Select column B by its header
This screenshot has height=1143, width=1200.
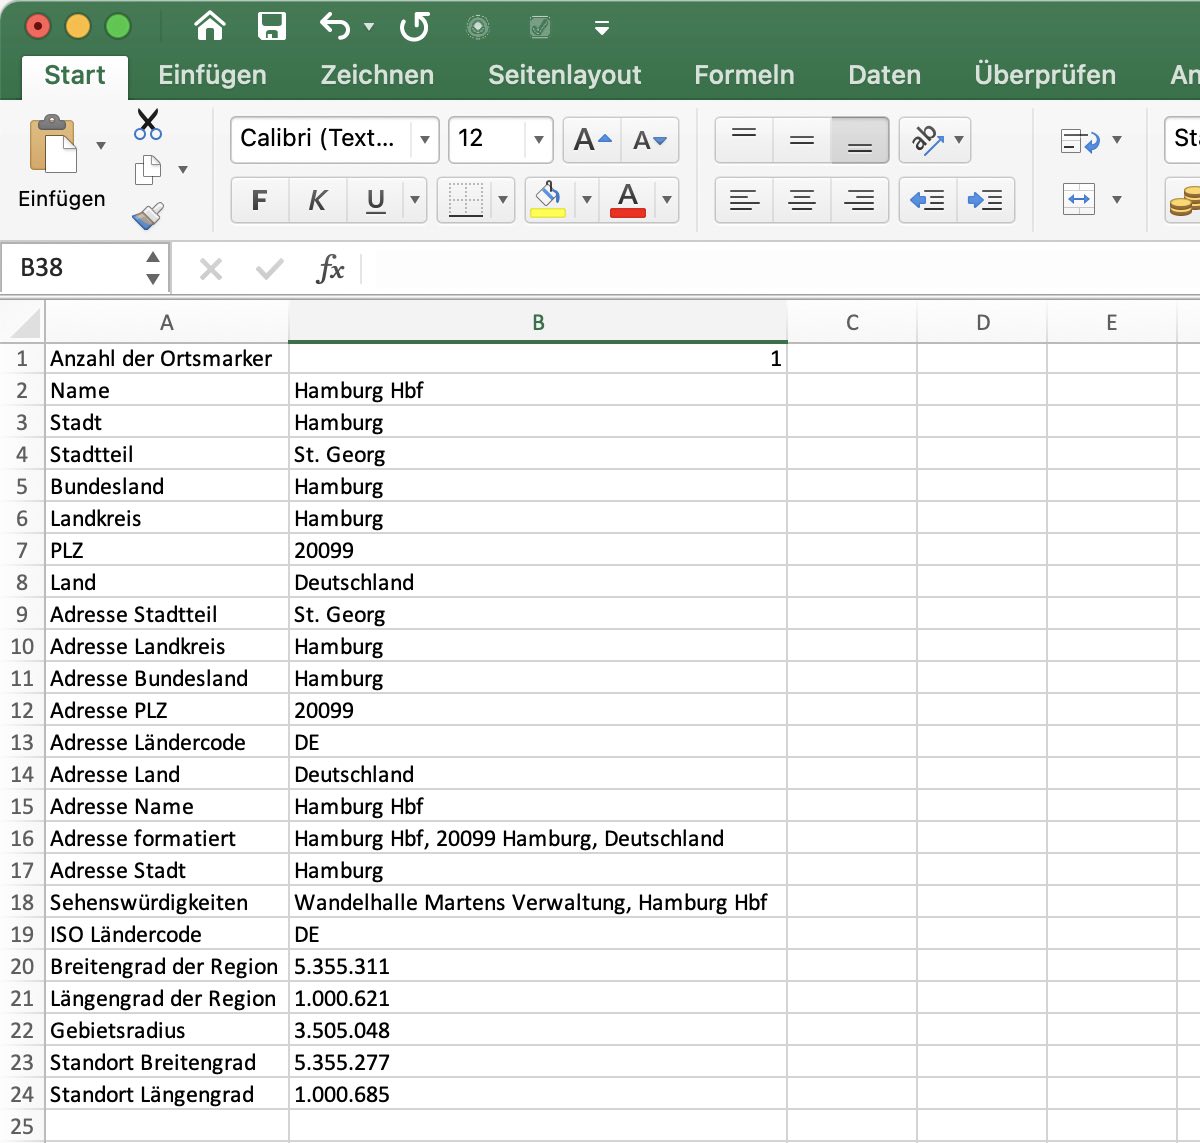(x=538, y=323)
